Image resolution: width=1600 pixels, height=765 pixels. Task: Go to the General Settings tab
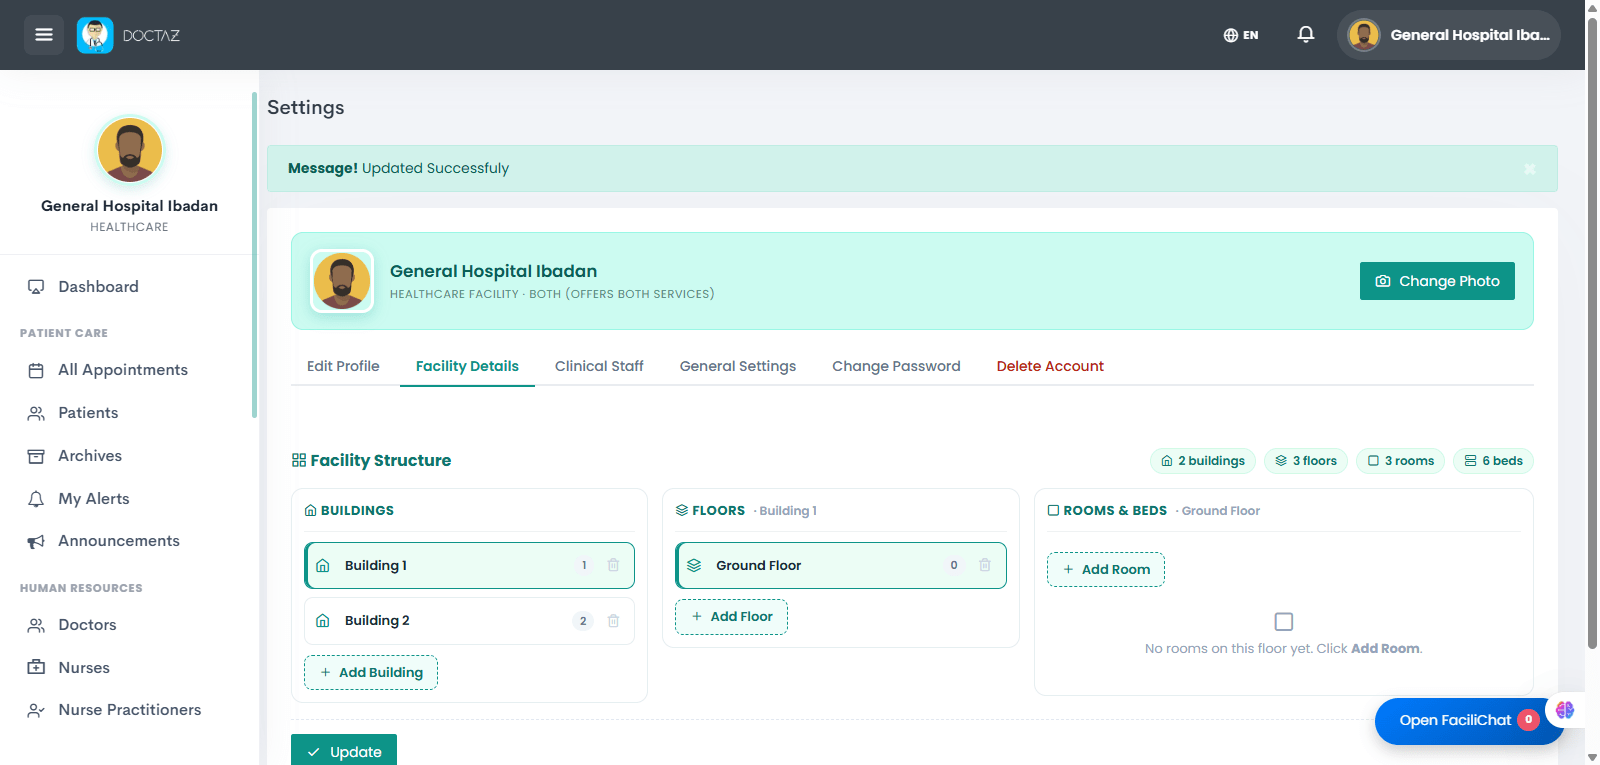point(738,366)
